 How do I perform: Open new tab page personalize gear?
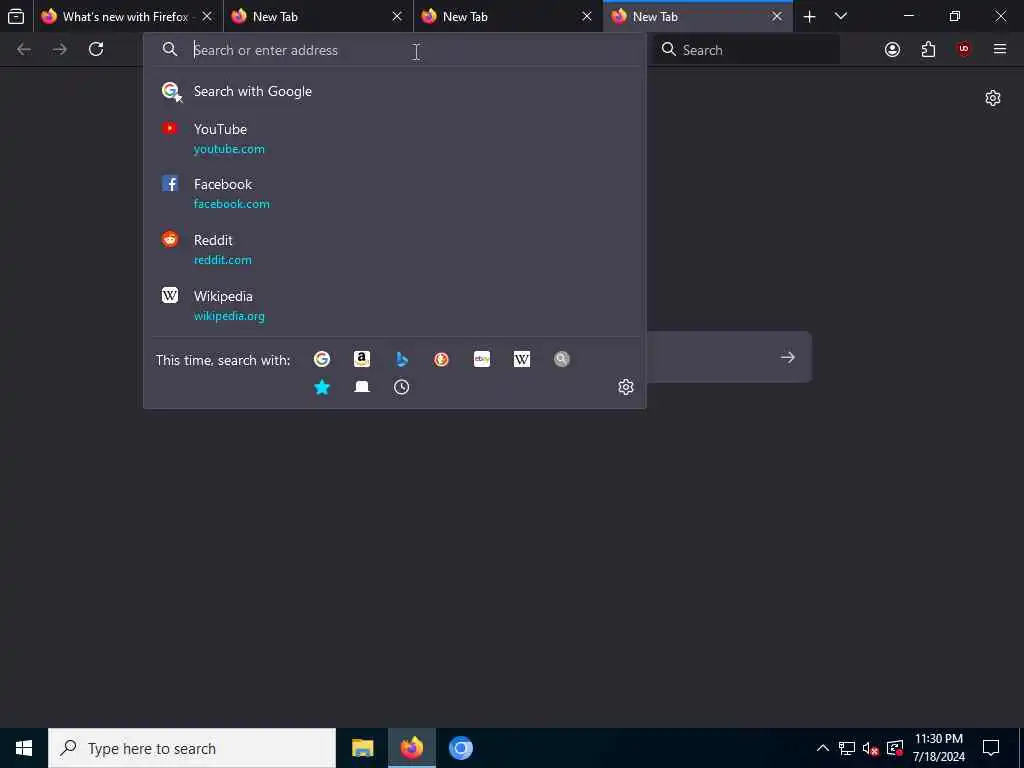[993, 98]
